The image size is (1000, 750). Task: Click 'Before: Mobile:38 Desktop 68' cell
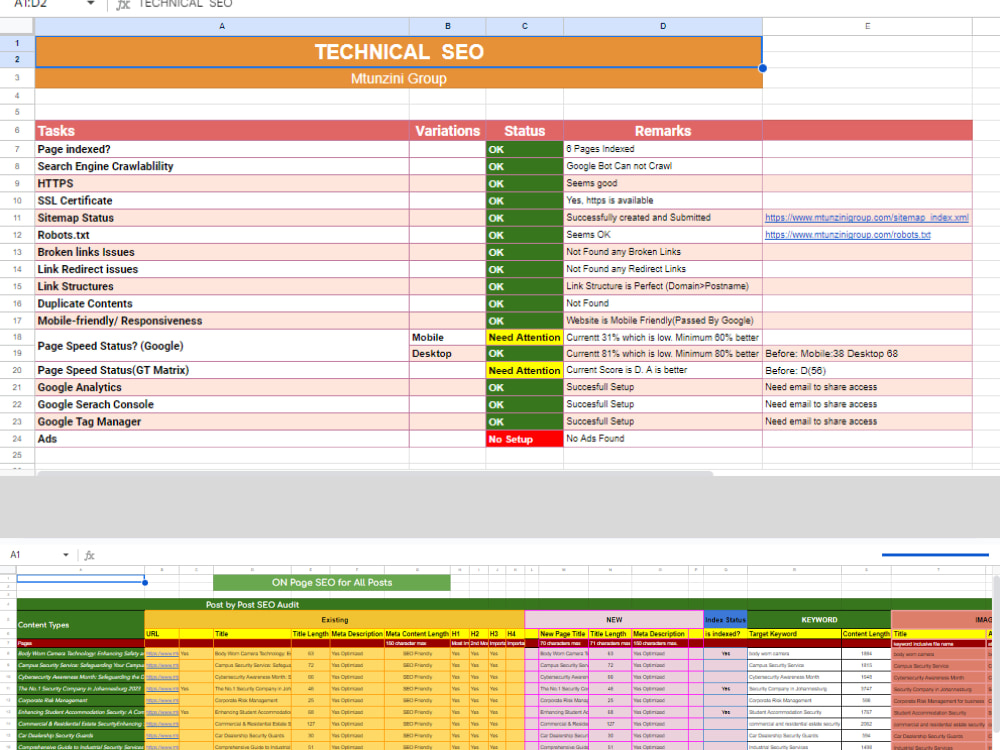click(x=867, y=353)
